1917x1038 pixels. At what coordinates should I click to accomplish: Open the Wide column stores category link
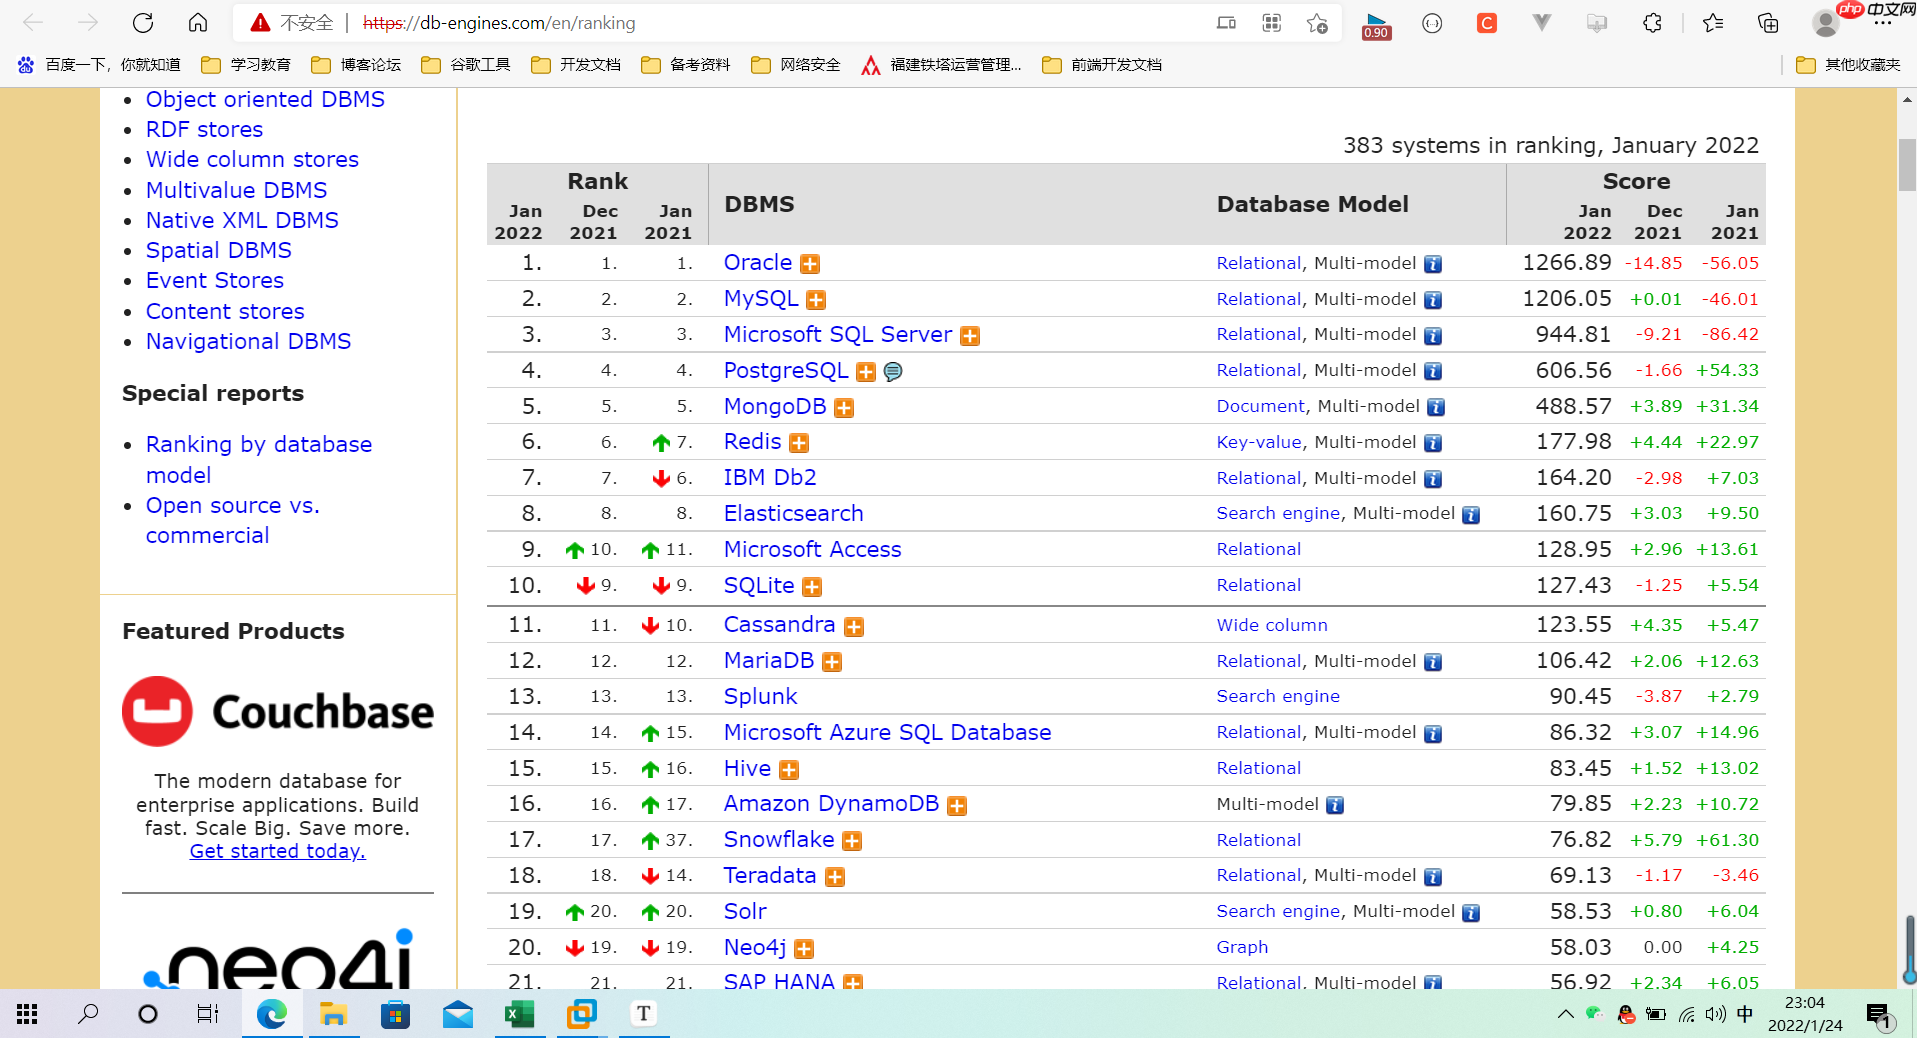(x=252, y=159)
